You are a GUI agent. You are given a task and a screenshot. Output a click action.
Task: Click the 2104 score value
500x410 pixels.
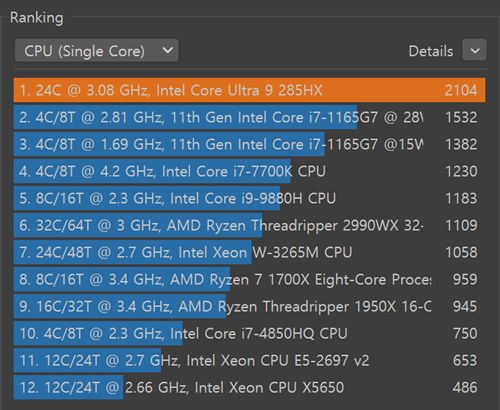(x=461, y=90)
